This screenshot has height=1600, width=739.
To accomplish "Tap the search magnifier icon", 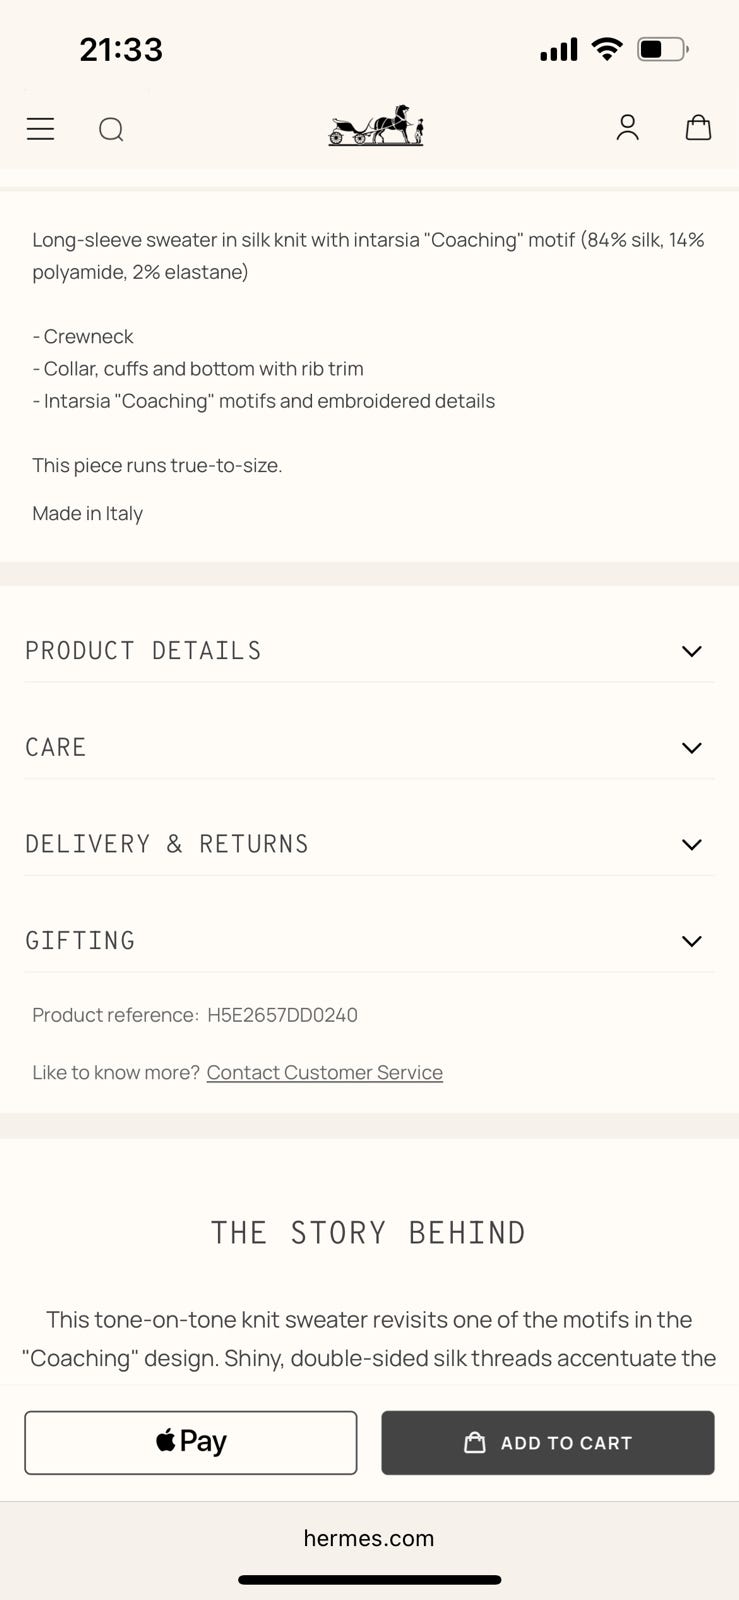I will pos(111,129).
